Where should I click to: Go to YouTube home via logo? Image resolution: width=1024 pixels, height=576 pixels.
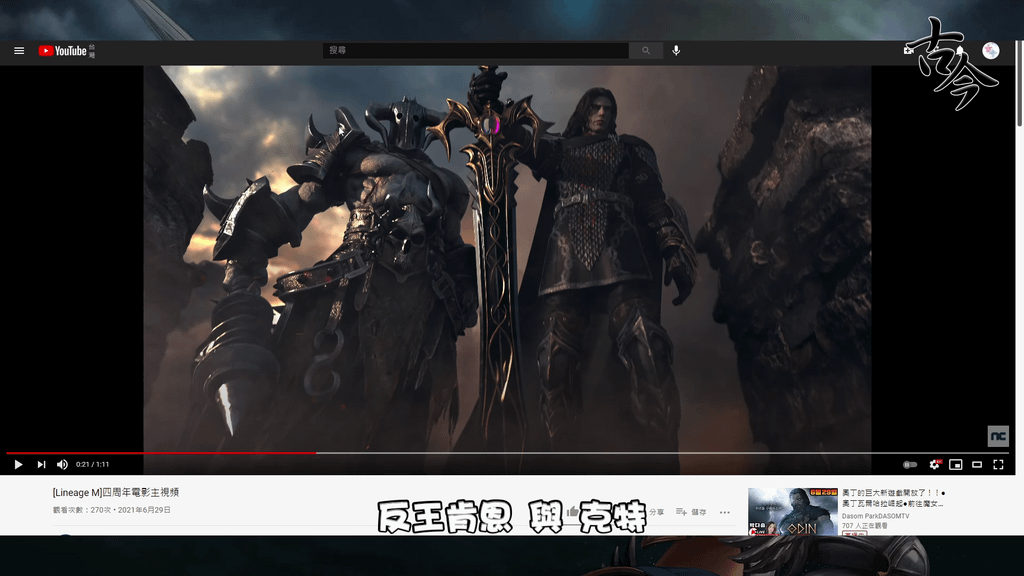pos(63,51)
